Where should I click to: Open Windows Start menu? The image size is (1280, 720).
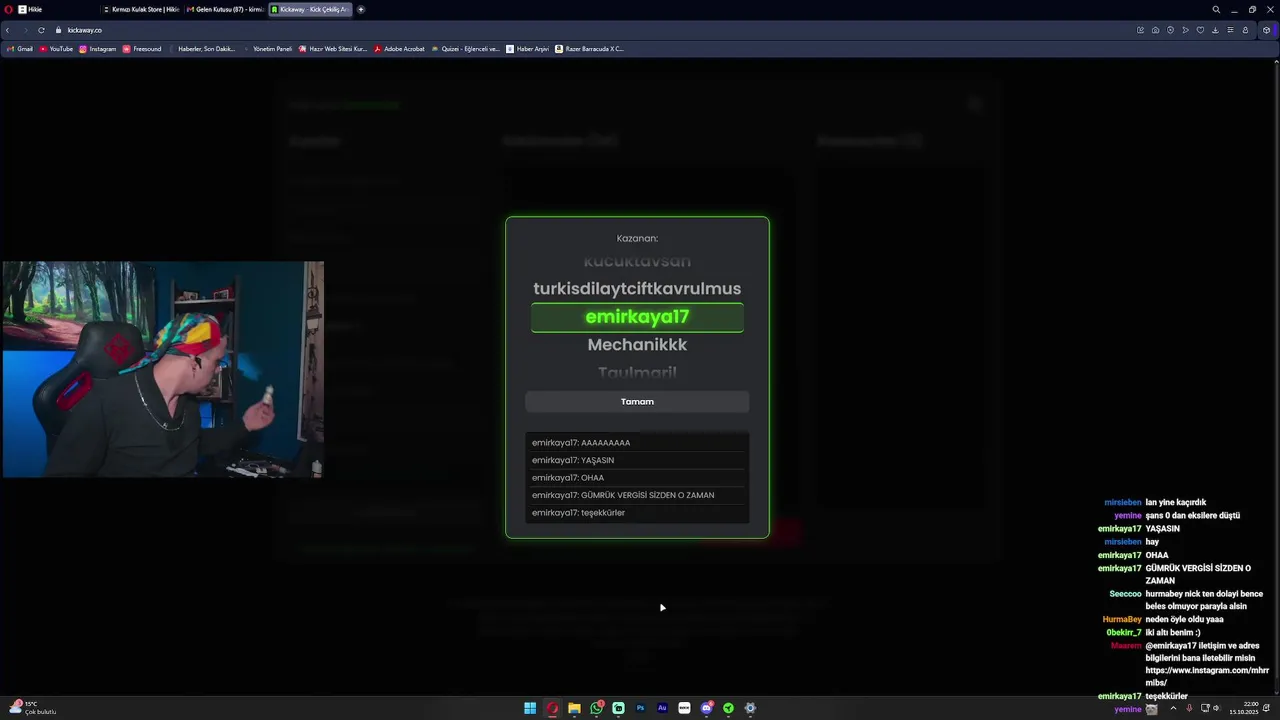coord(530,708)
